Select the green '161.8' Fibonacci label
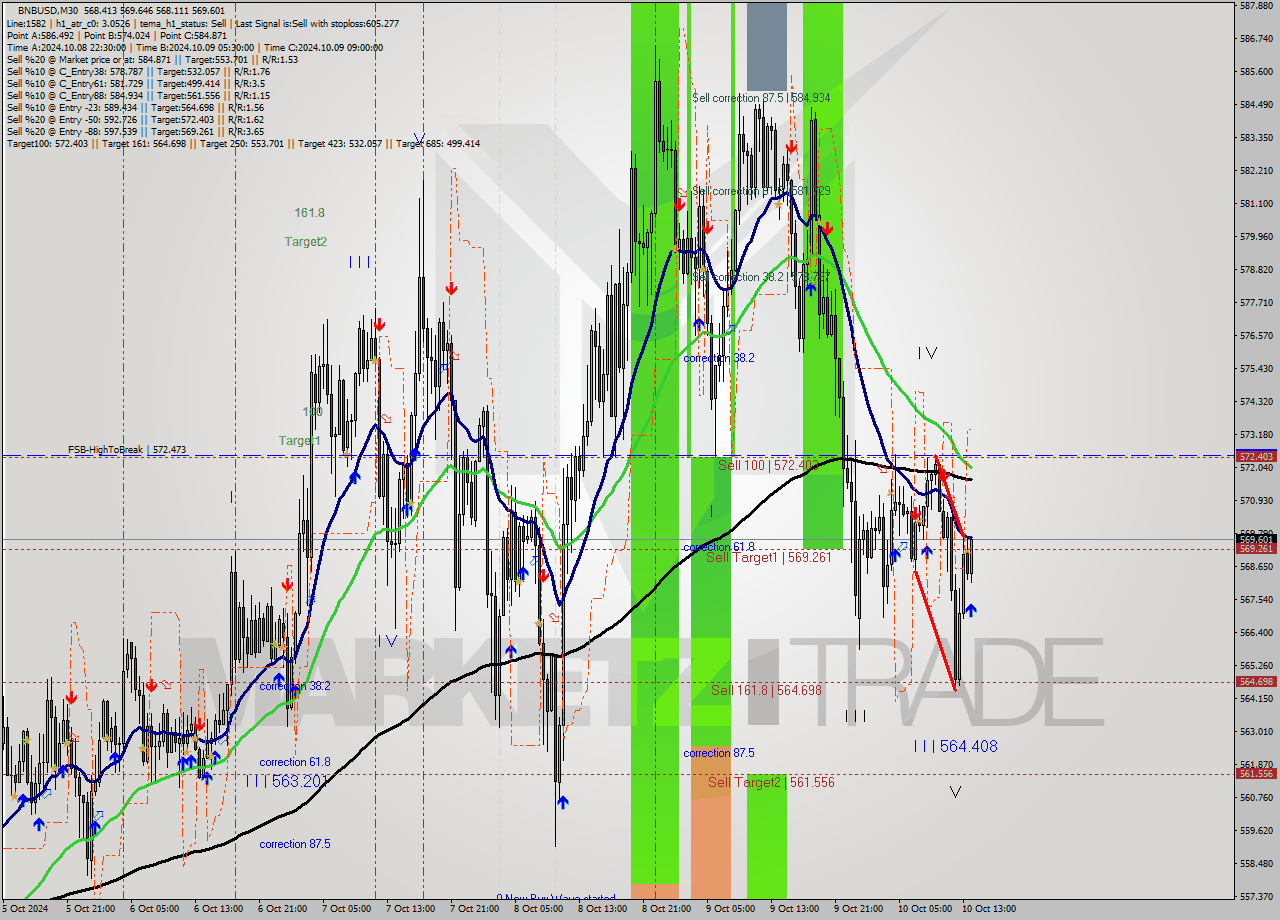This screenshot has width=1280, height=920. [x=309, y=213]
